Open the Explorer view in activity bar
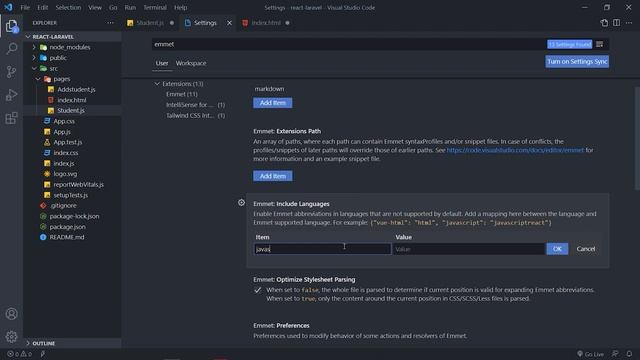 coord(11,26)
